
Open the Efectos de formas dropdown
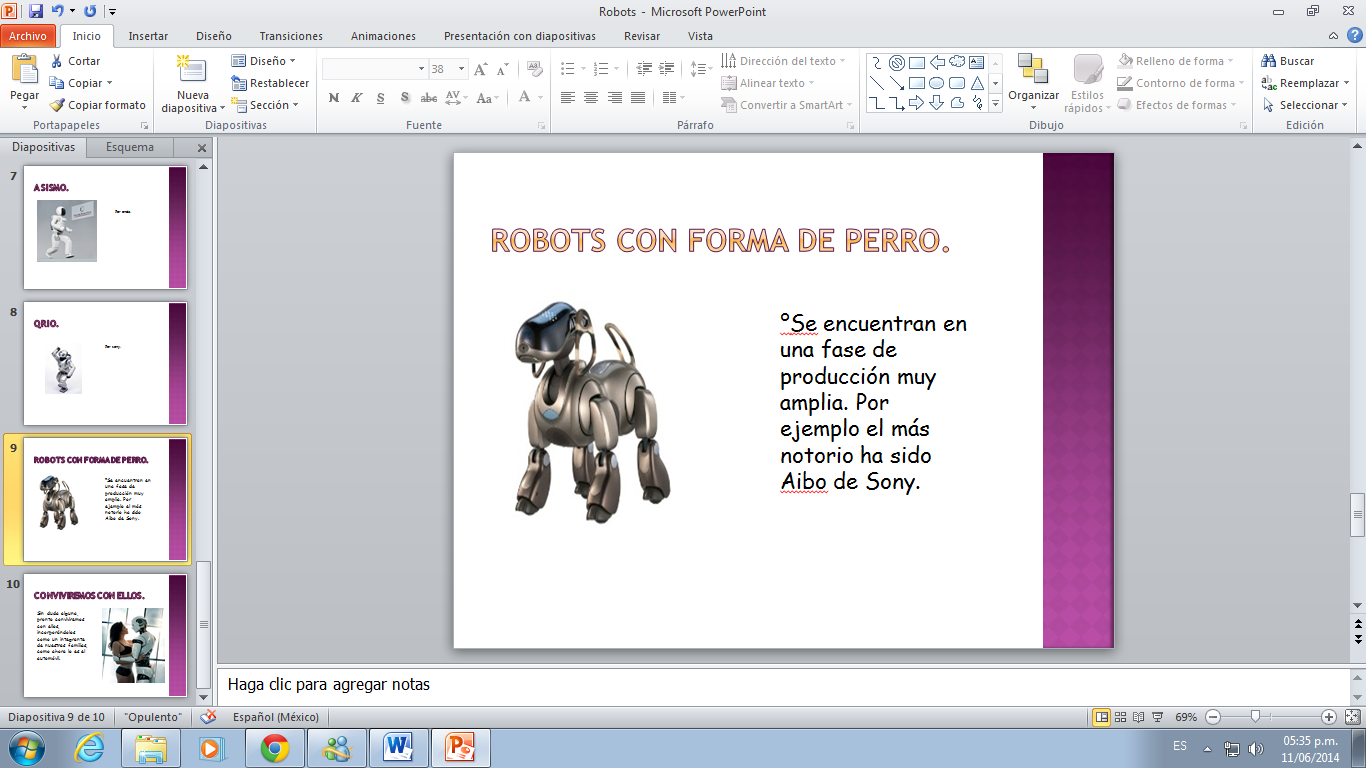click(1178, 105)
